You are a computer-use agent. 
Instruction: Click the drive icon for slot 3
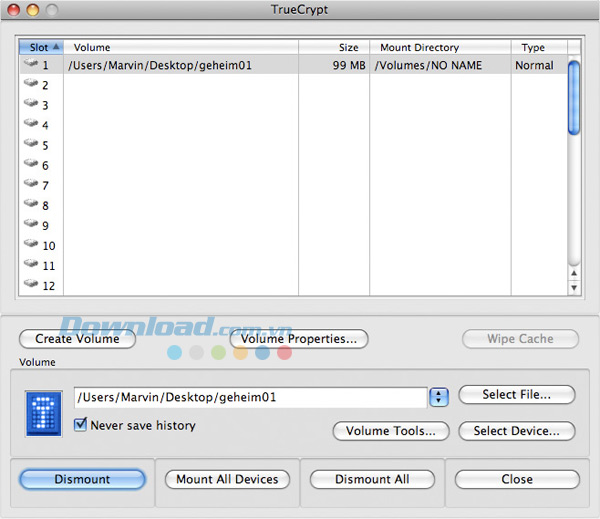[x=31, y=103]
